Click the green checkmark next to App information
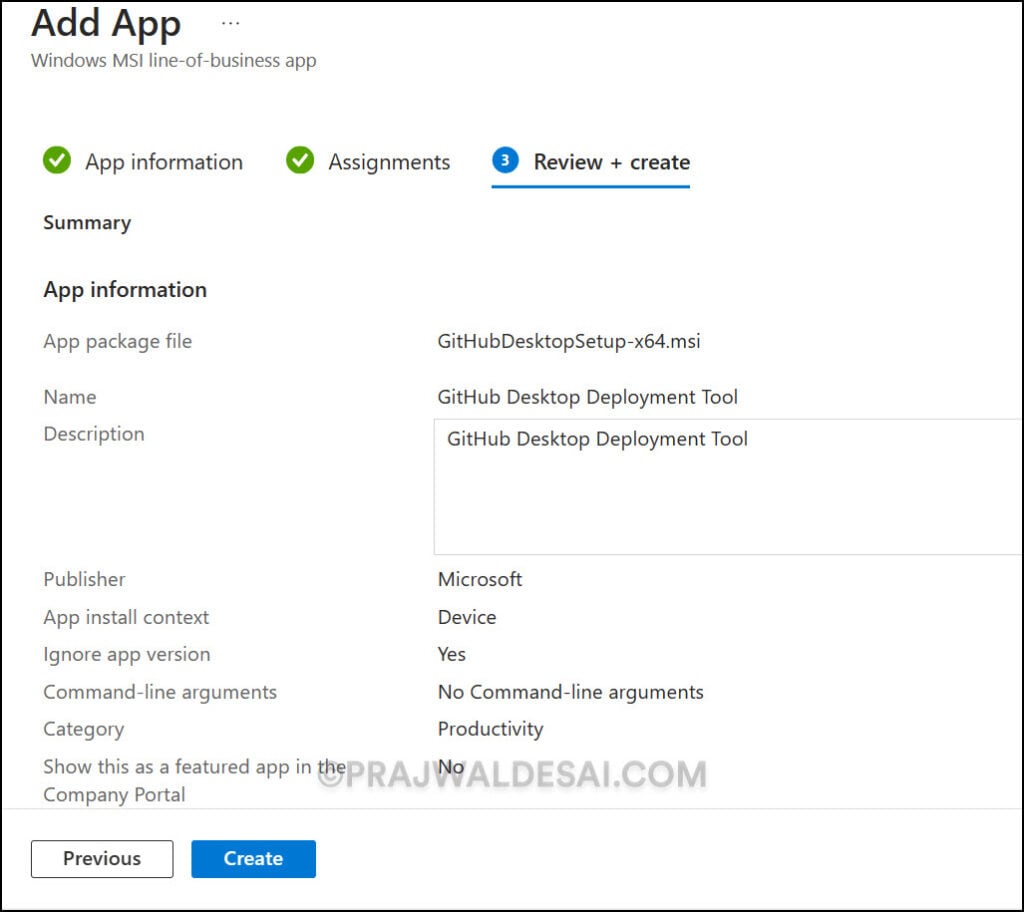1024x912 pixels. tap(57, 160)
